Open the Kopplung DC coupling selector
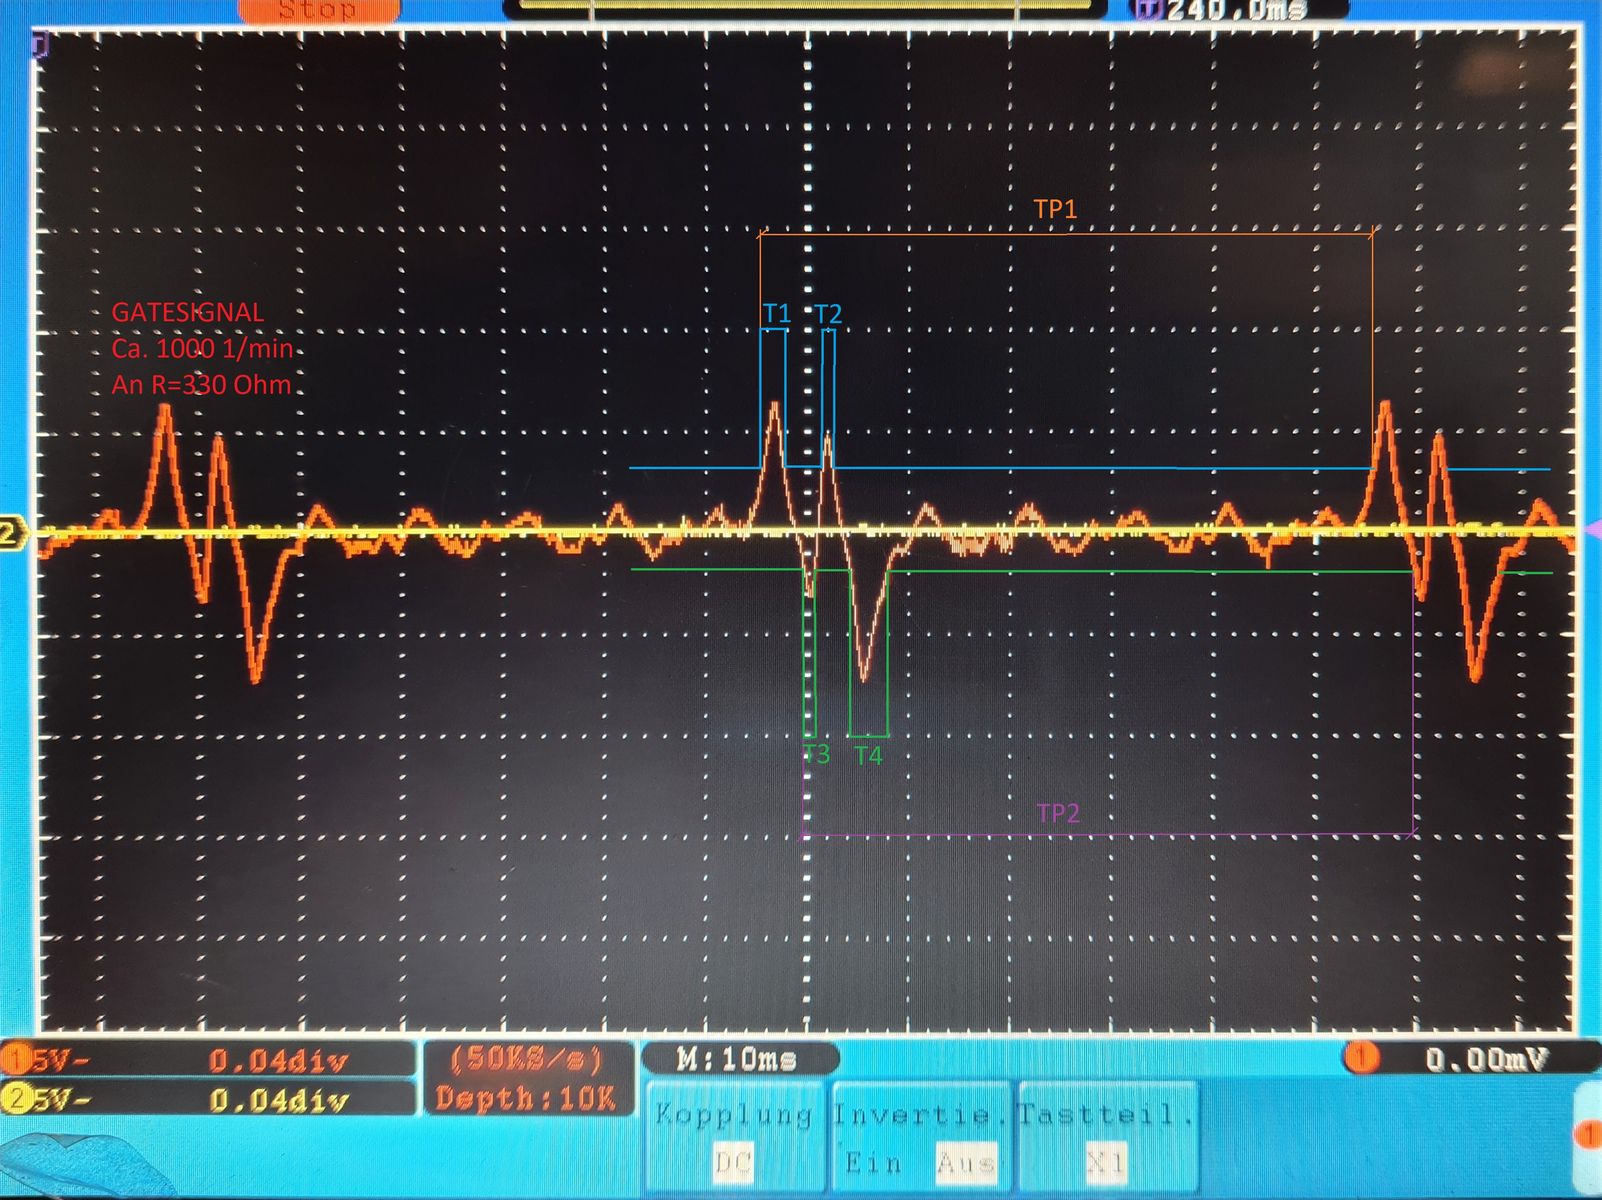 point(733,1163)
